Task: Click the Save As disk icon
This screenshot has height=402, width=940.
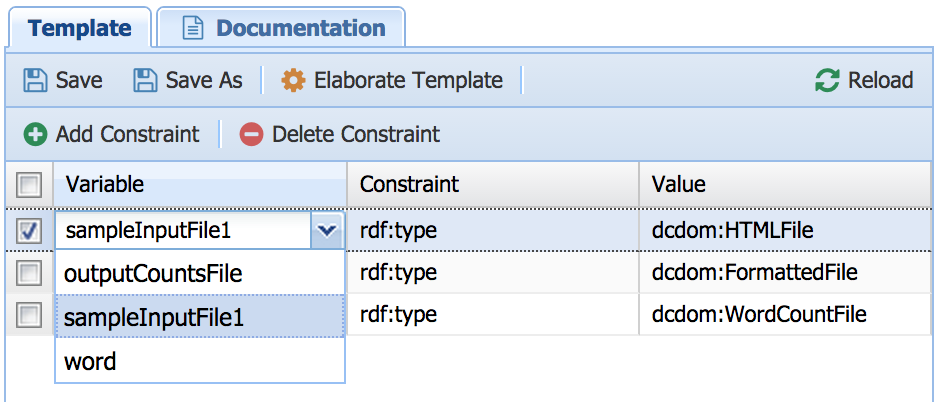Action: tap(146, 81)
